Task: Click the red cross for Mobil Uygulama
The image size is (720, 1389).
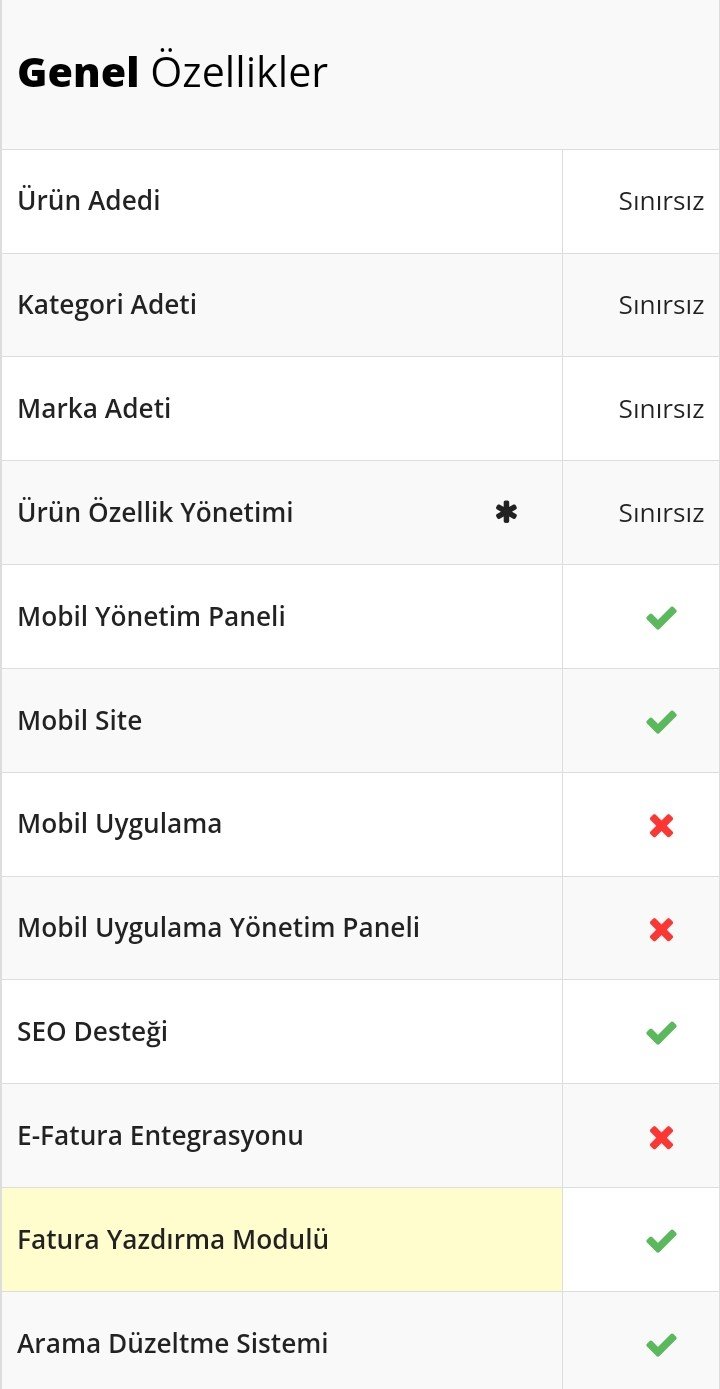Action: click(x=661, y=825)
